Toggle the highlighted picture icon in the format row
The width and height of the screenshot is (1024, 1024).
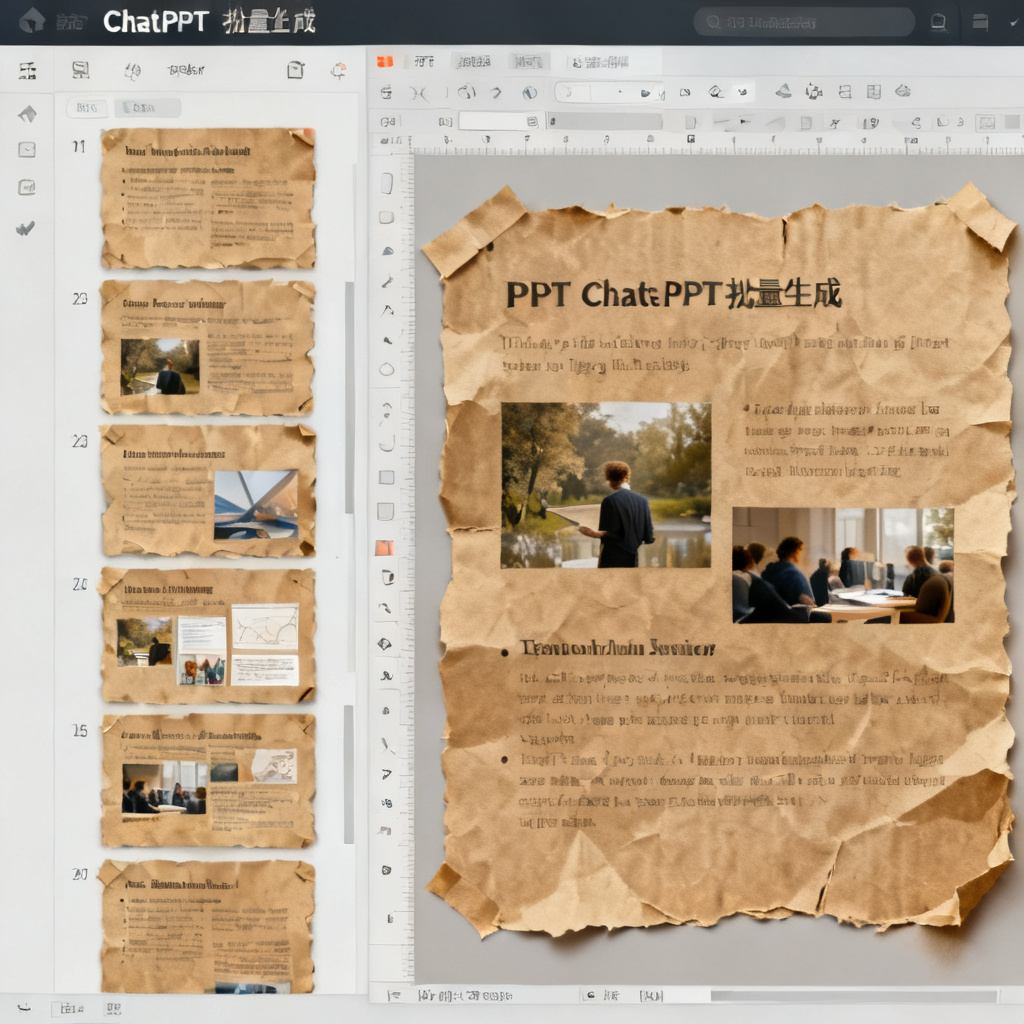click(985, 122)
